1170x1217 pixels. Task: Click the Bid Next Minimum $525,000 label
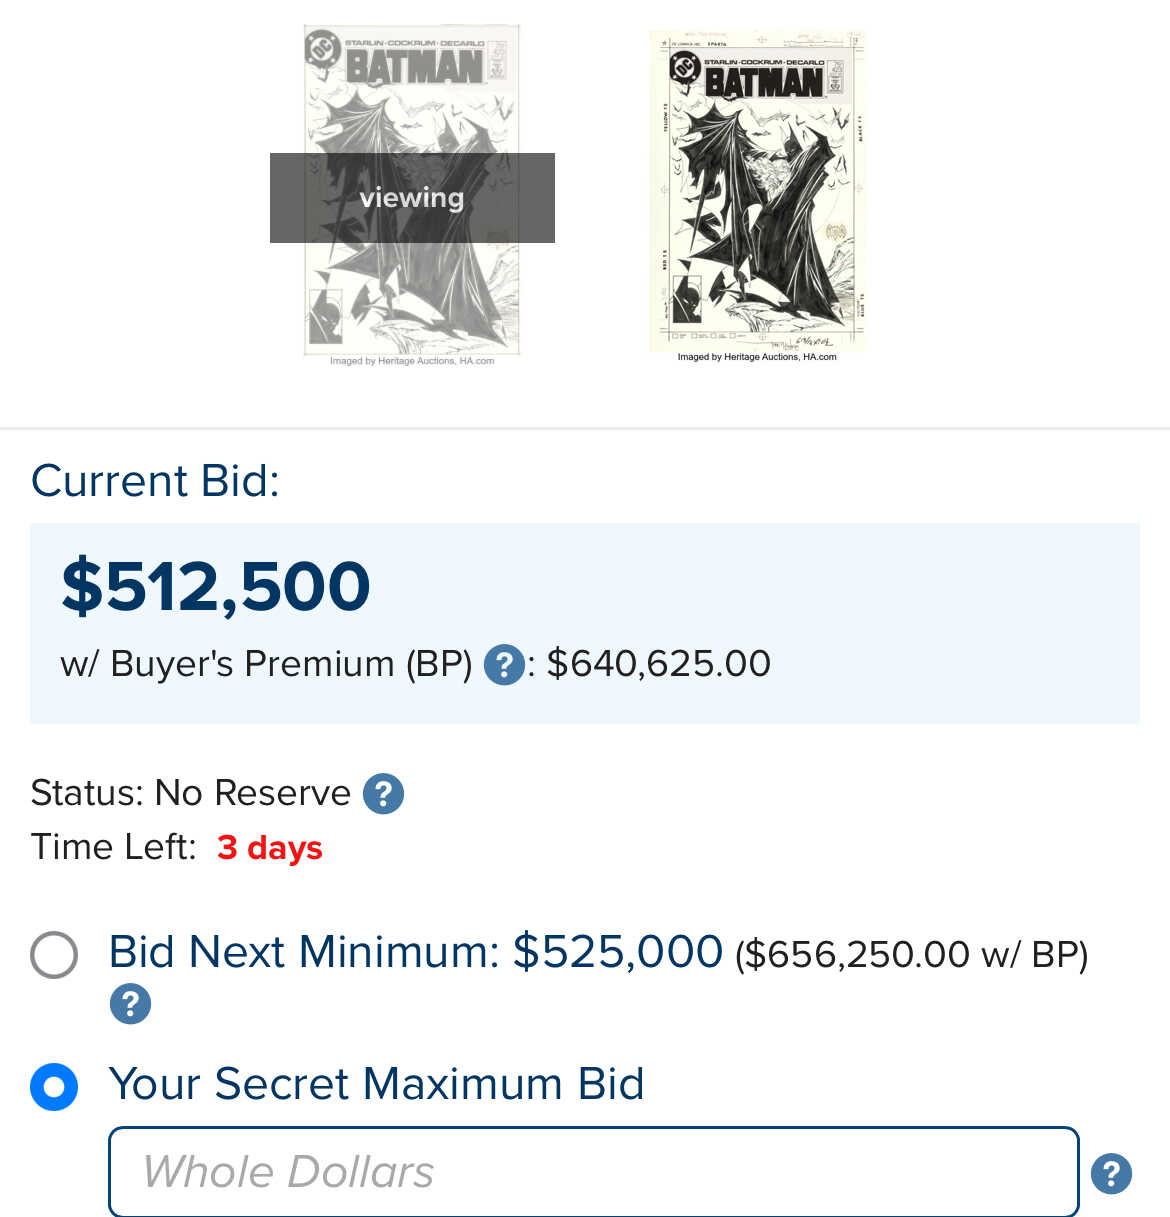(x=415, y=952)
